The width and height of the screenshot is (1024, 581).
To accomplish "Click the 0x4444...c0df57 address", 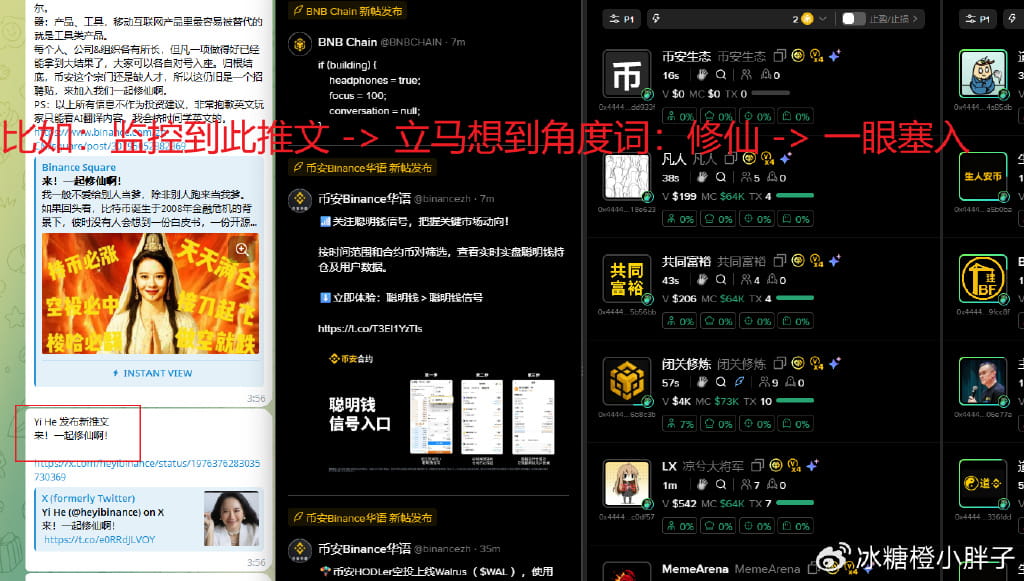I will [626, 517].
